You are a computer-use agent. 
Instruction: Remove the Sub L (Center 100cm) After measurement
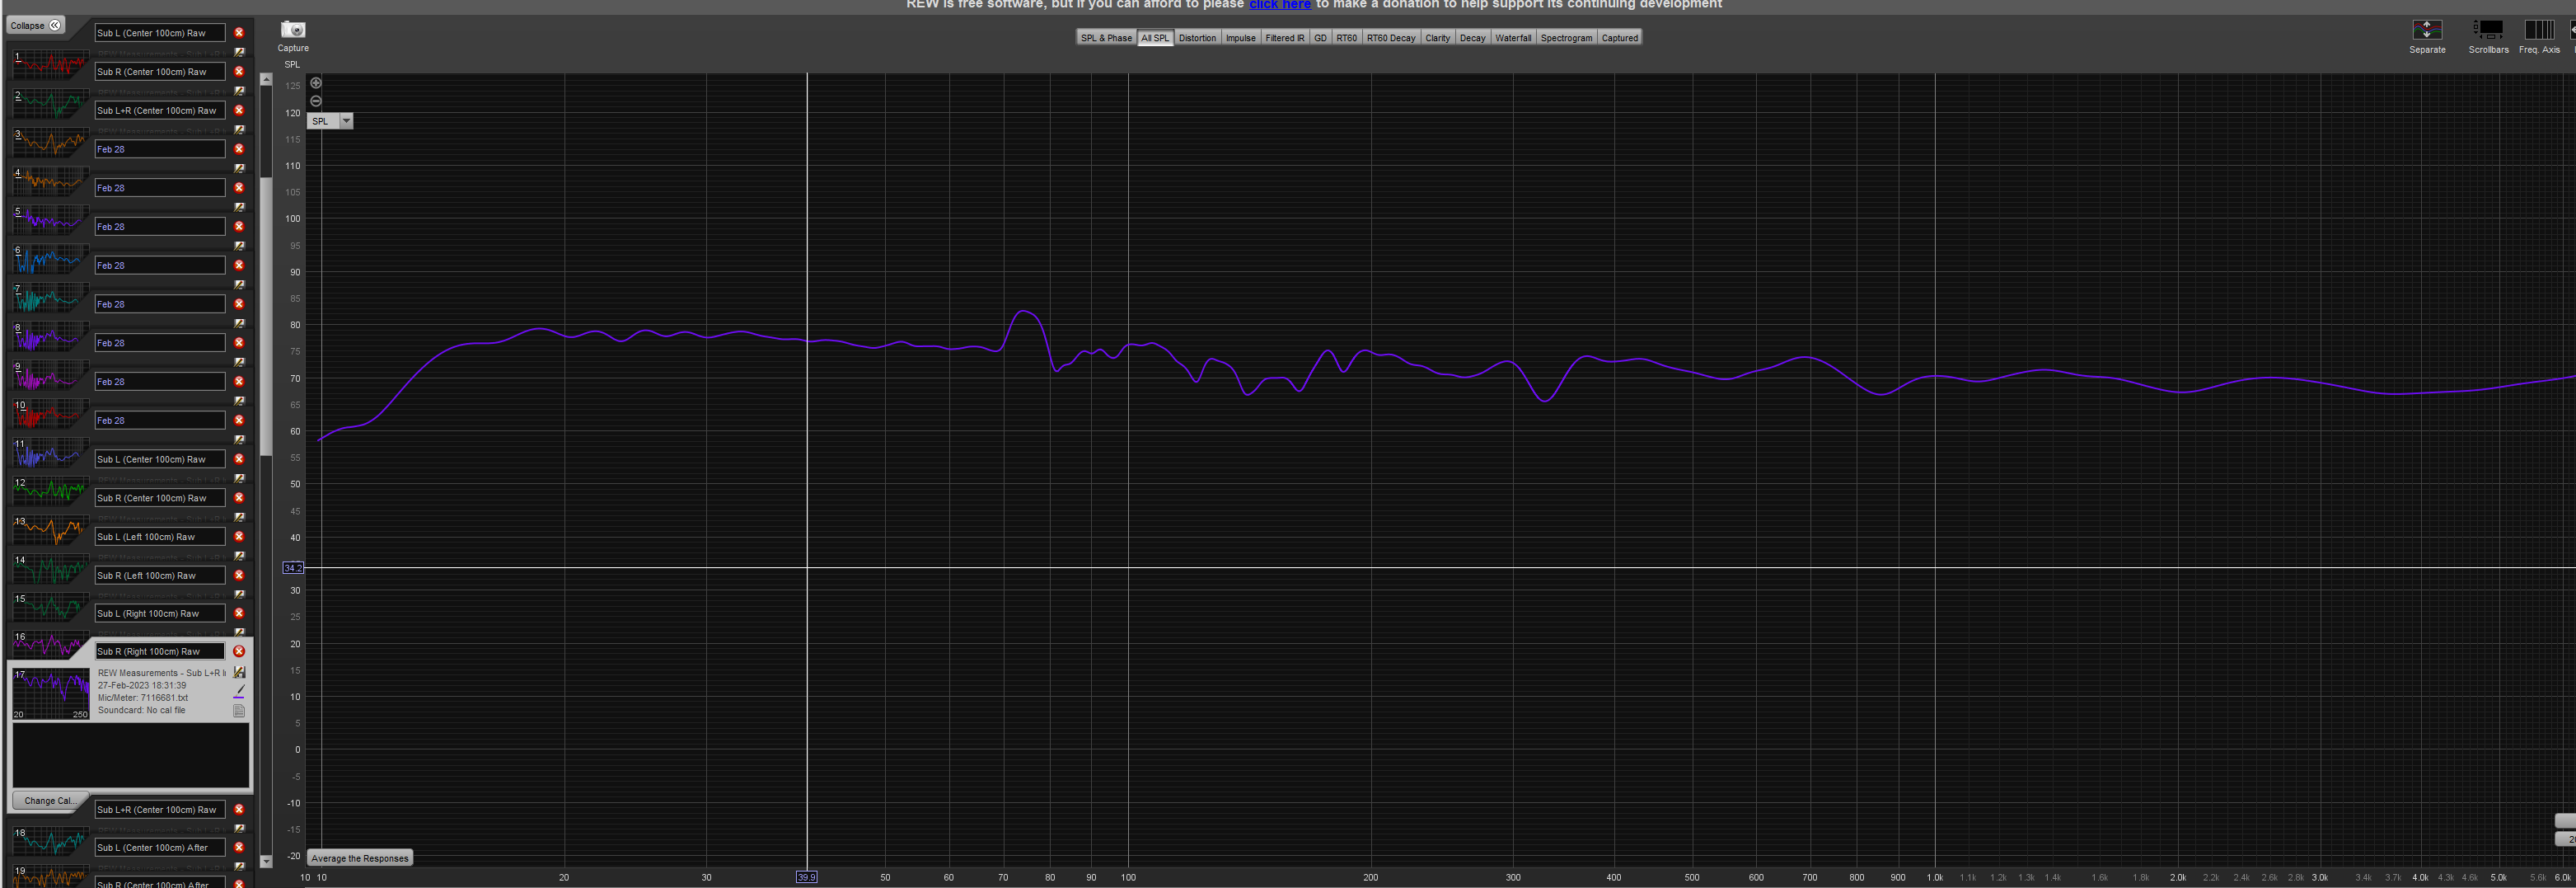click(239, 847)
